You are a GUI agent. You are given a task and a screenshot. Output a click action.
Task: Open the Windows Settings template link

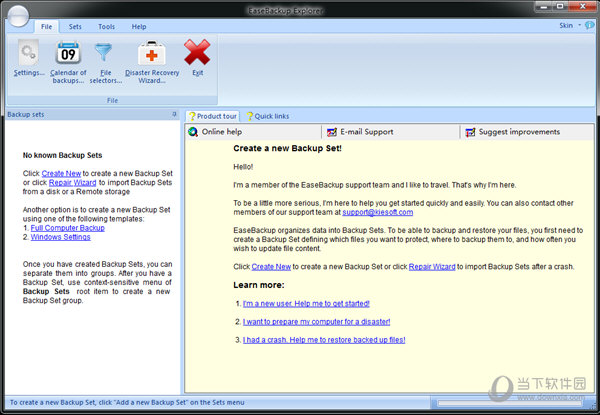tap(60, 237)
